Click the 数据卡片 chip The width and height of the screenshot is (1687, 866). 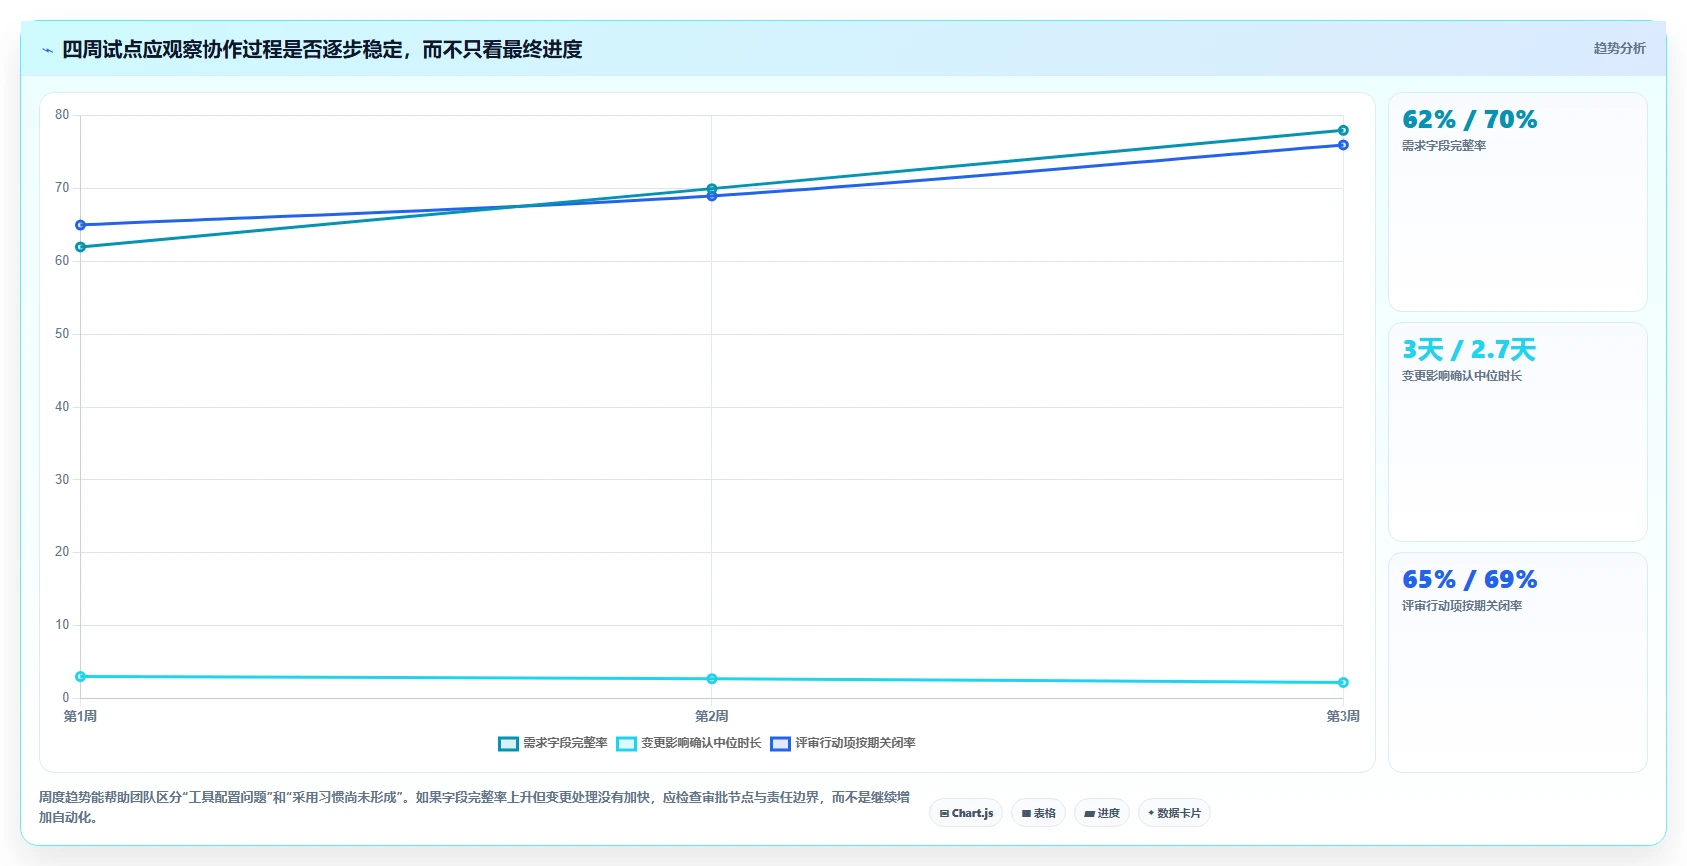(x=1174, y=813)
